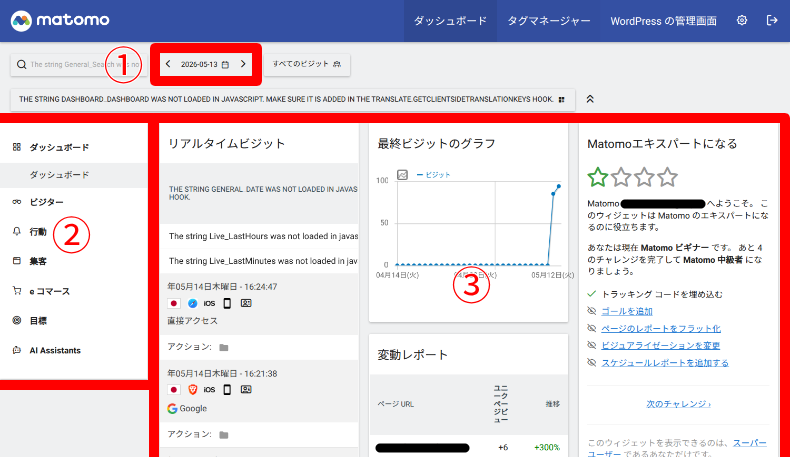Skip スケジュールレポート challenge eye icon
Image resolution: width=790 pixels, height=457 pixels.
592,362
